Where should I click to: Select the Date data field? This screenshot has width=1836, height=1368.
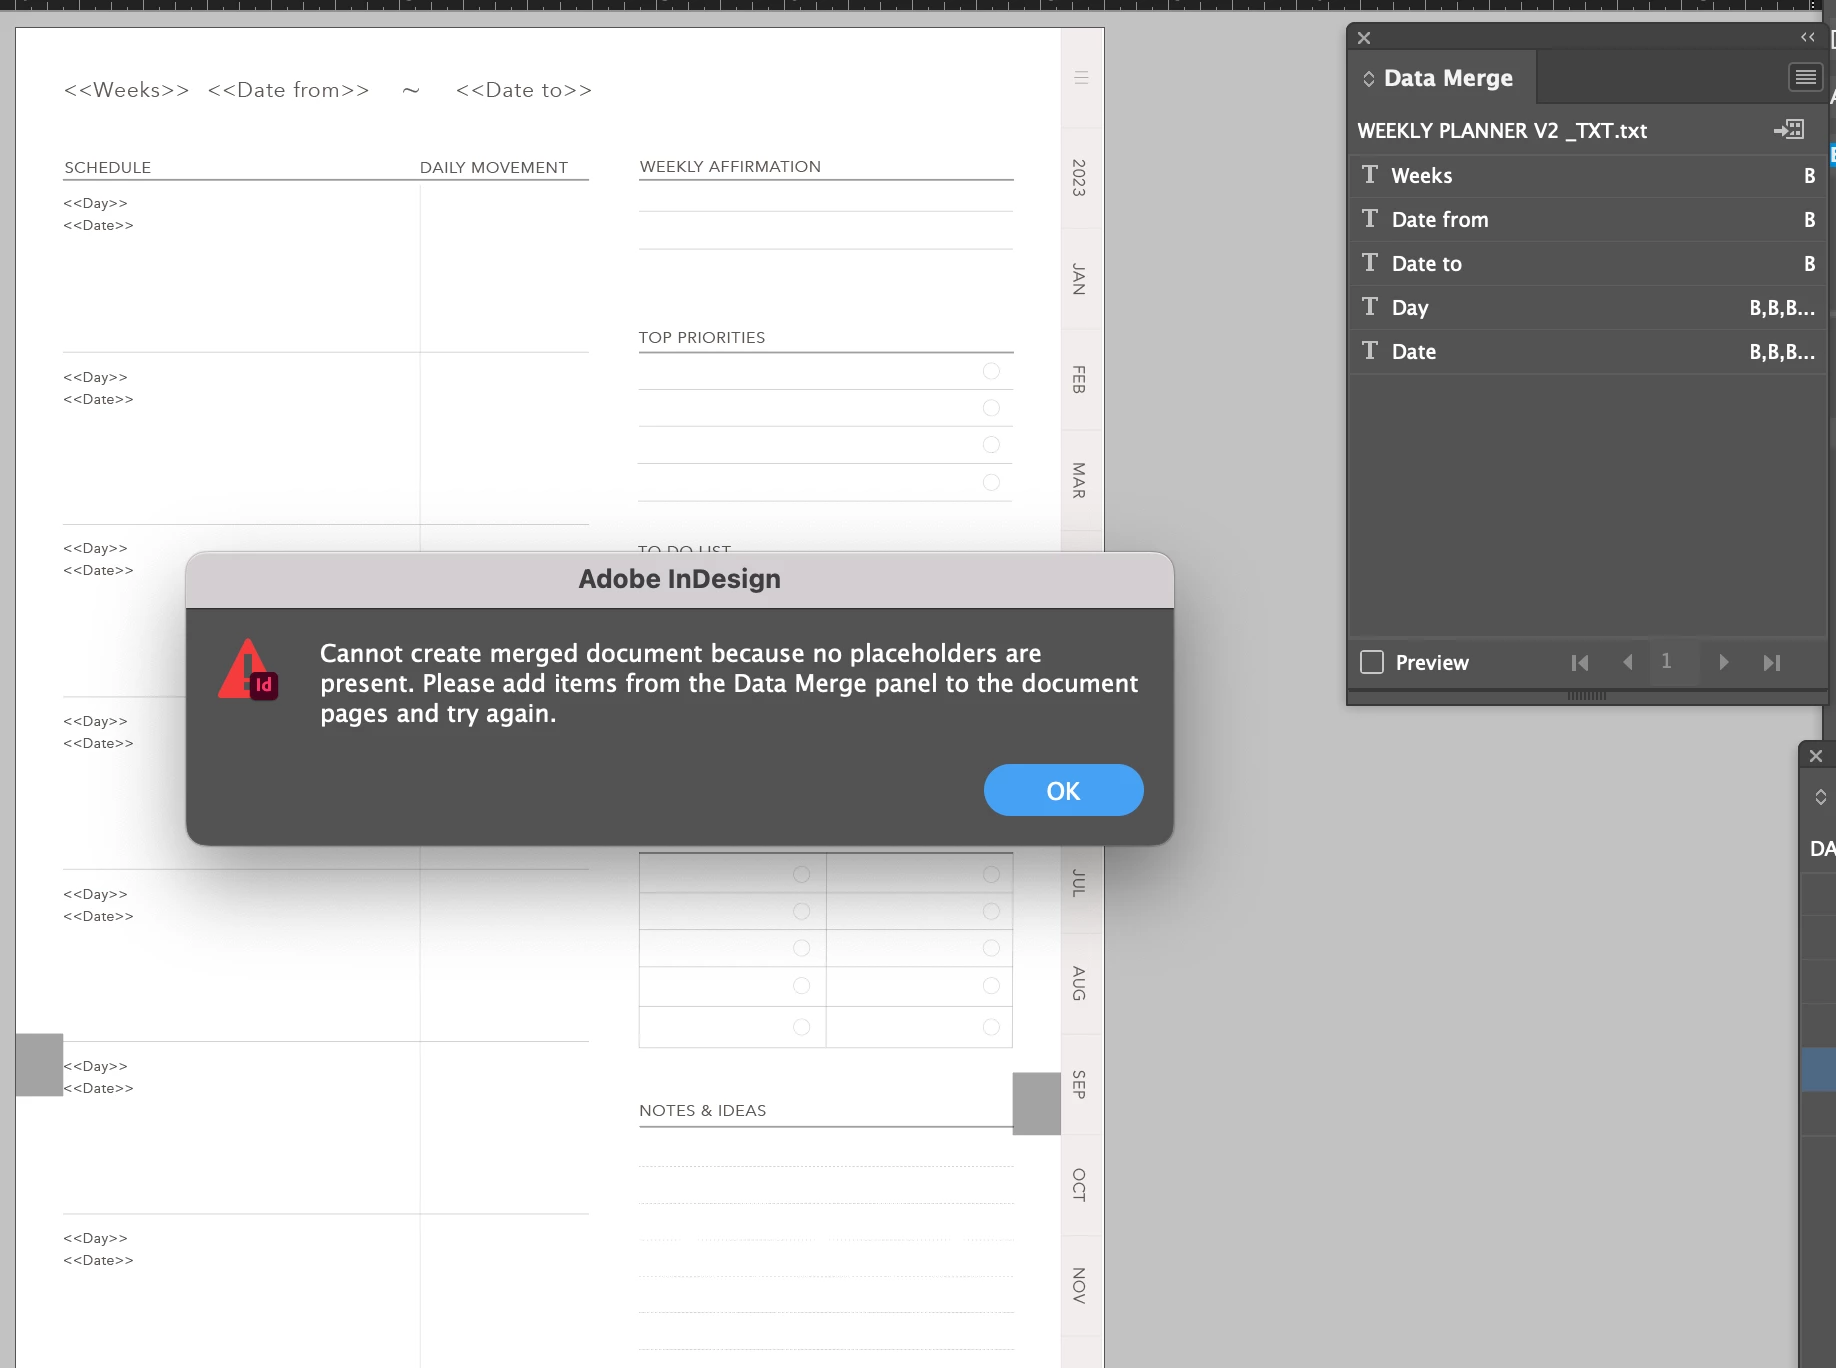coord(1587,351)
